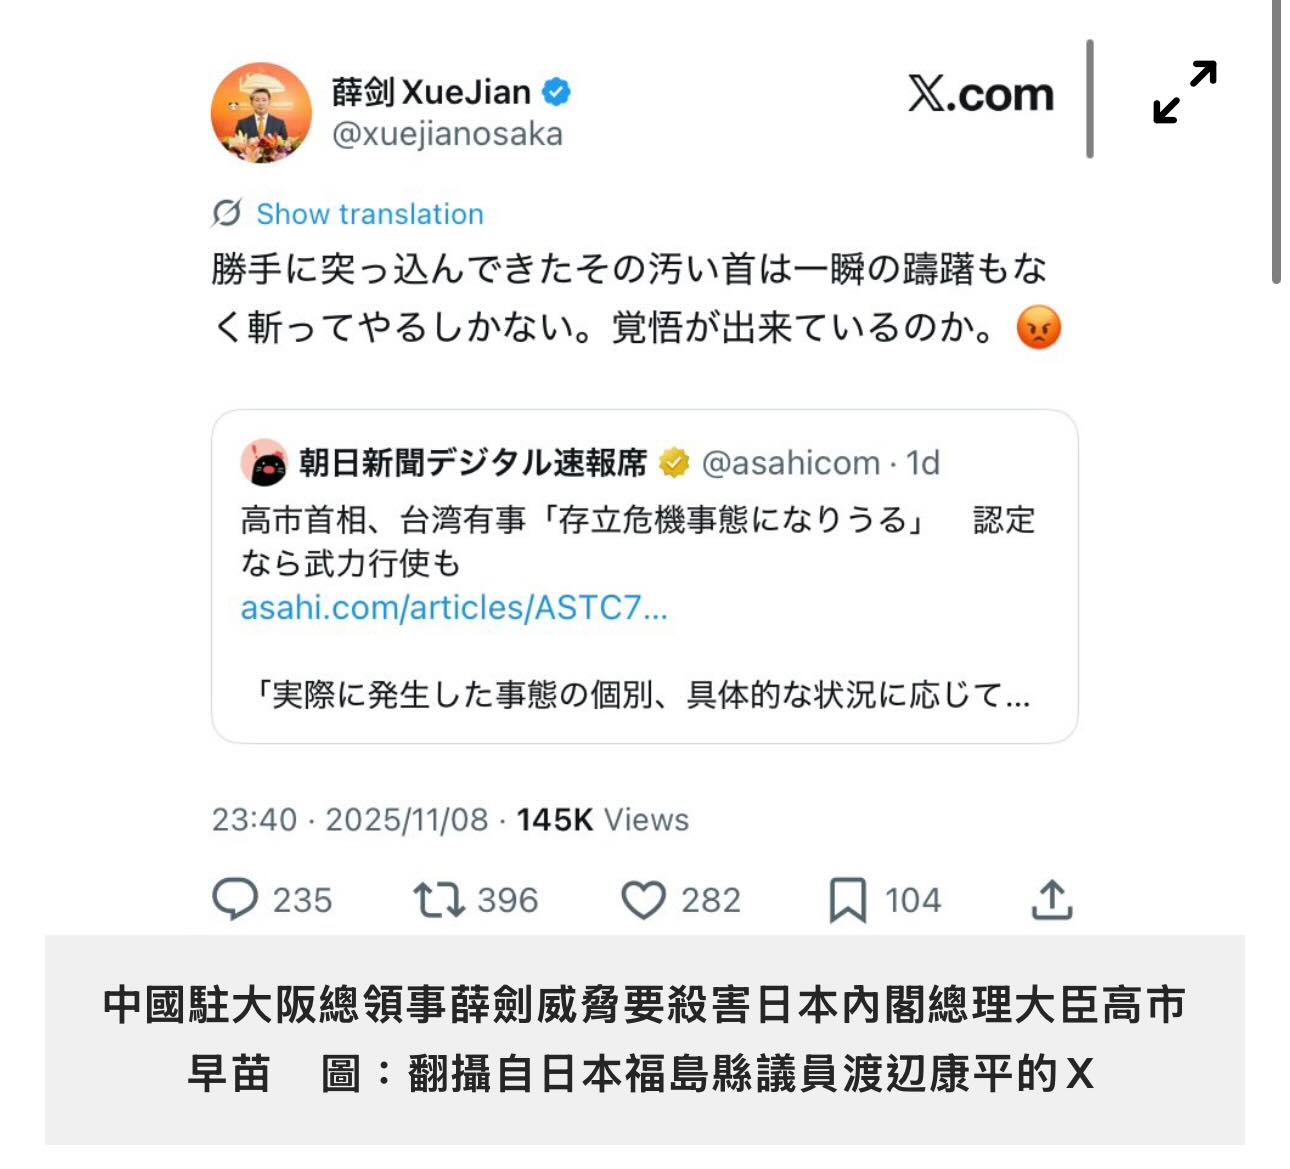Open the asahi.com/articles/ASTC7 link
The width and height of the screenshot is (1290, 1169).
pyautogui.click(x=454, y=607)
